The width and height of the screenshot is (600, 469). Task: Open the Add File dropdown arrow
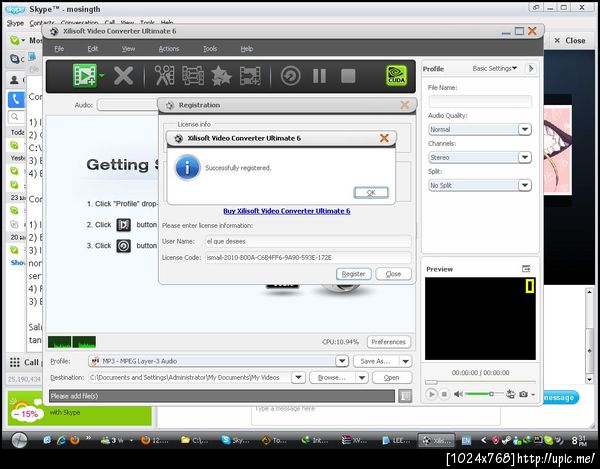[101, 75]
